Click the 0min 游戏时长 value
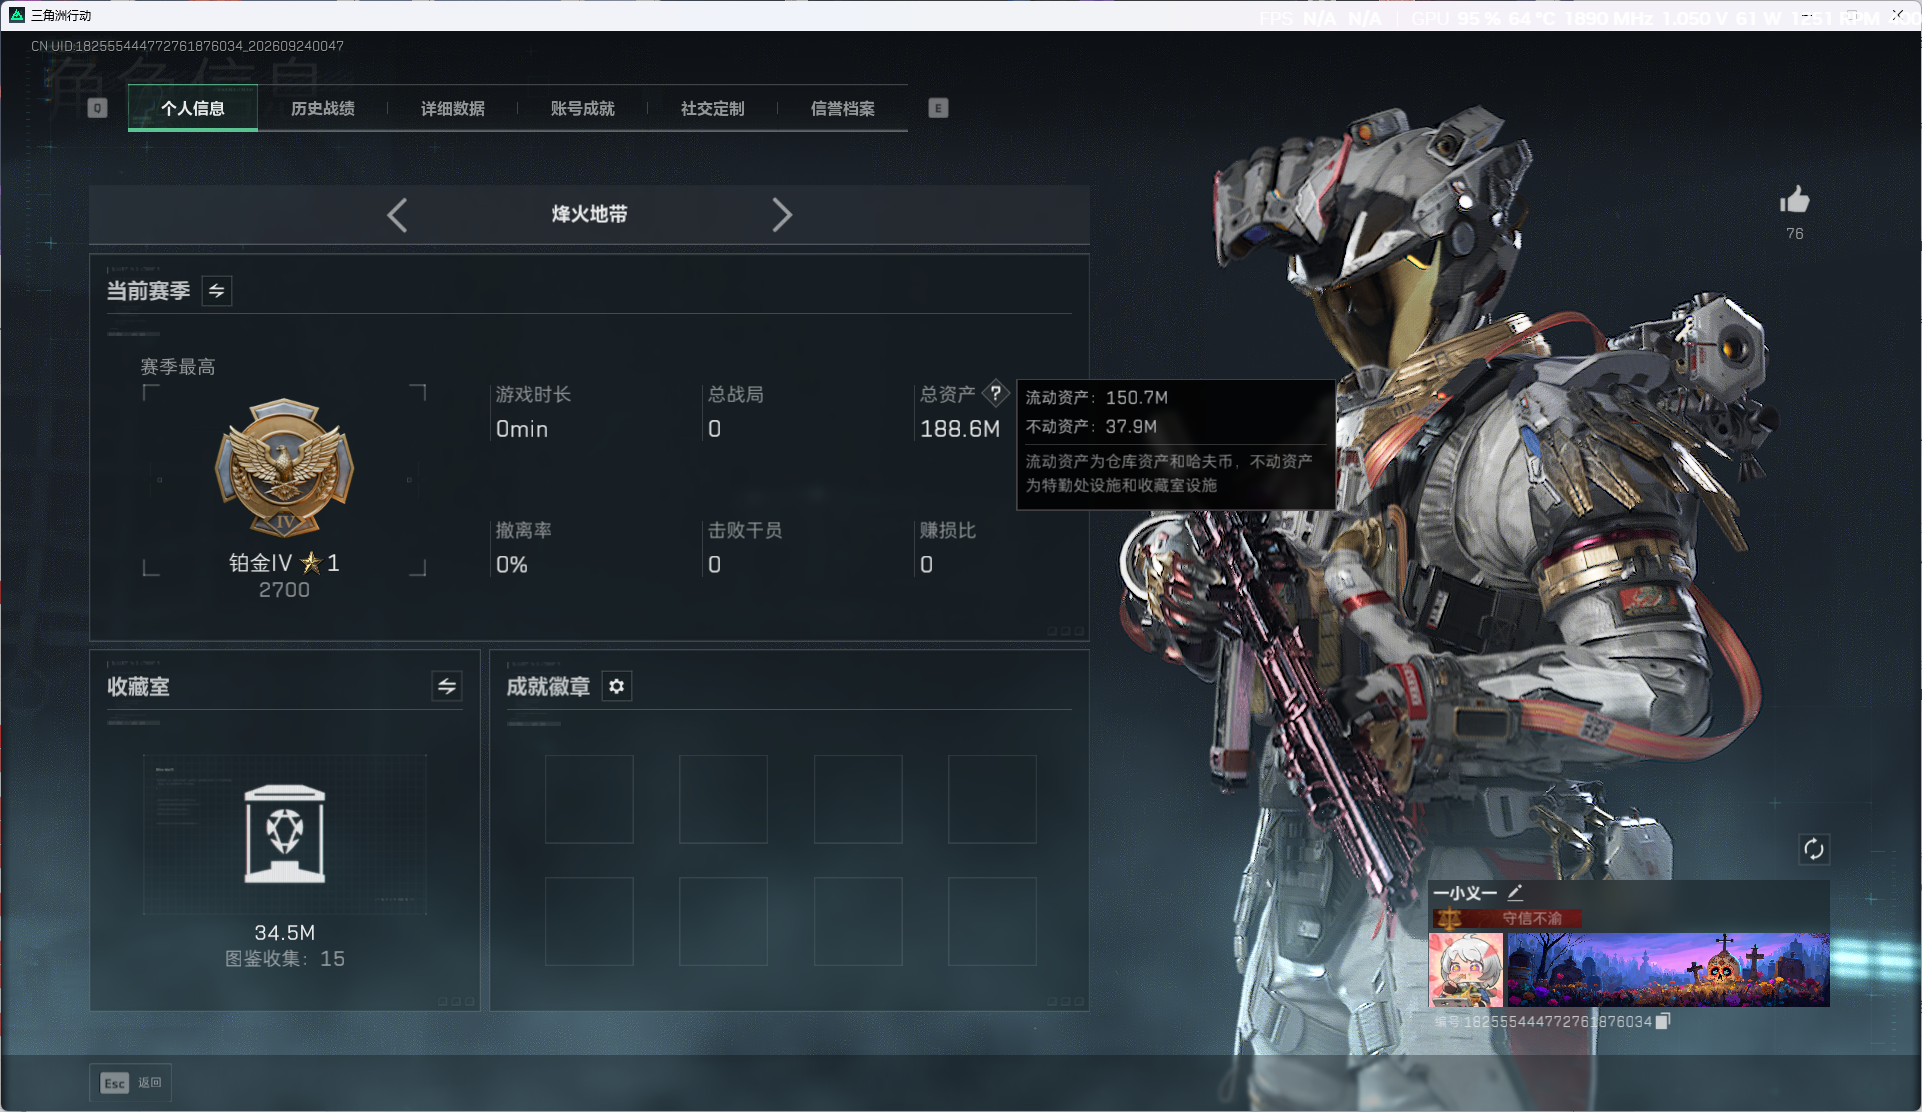The image size is (1922, 1112). click(522, 429)
